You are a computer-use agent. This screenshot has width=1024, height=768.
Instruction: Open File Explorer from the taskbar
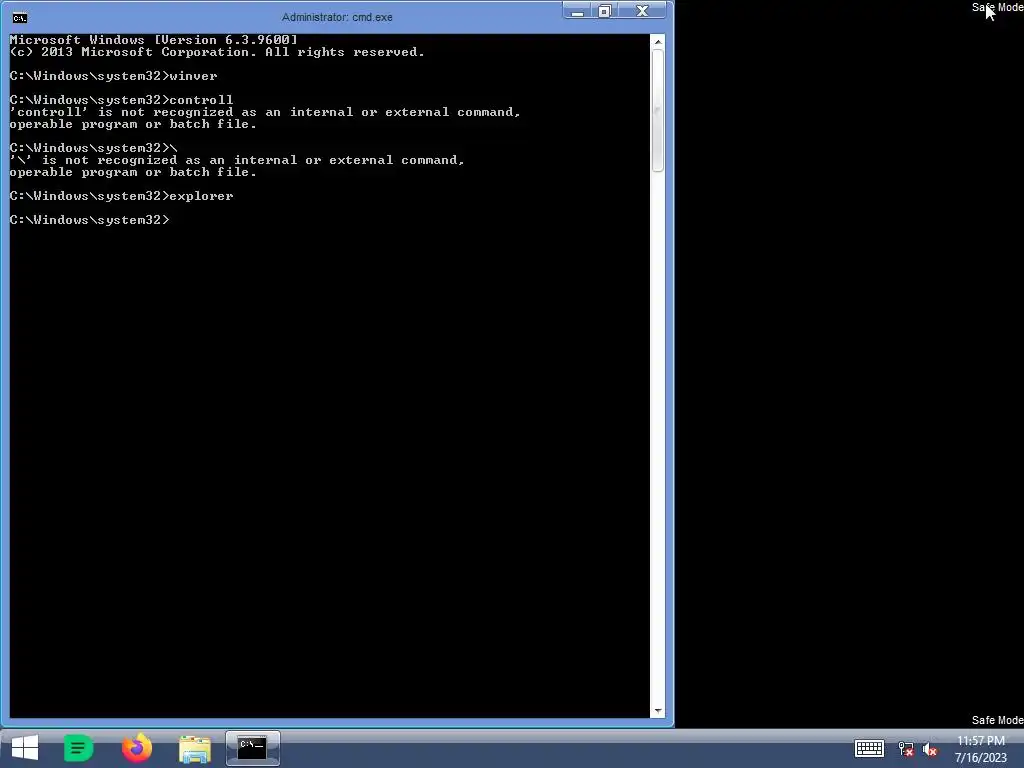point(195,748)
